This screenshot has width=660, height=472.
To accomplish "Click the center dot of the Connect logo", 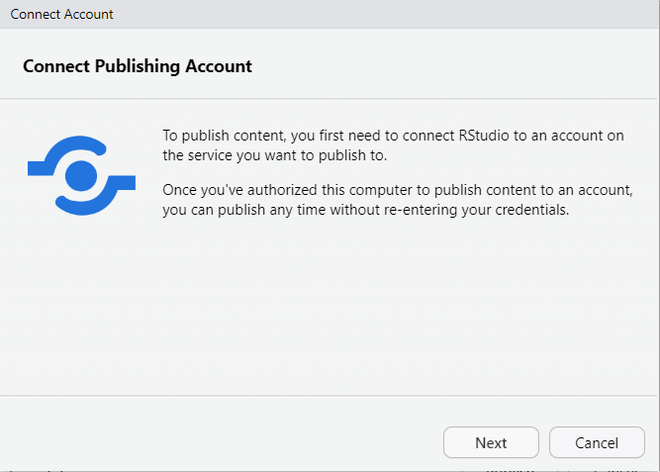I will tap(81, 177).
